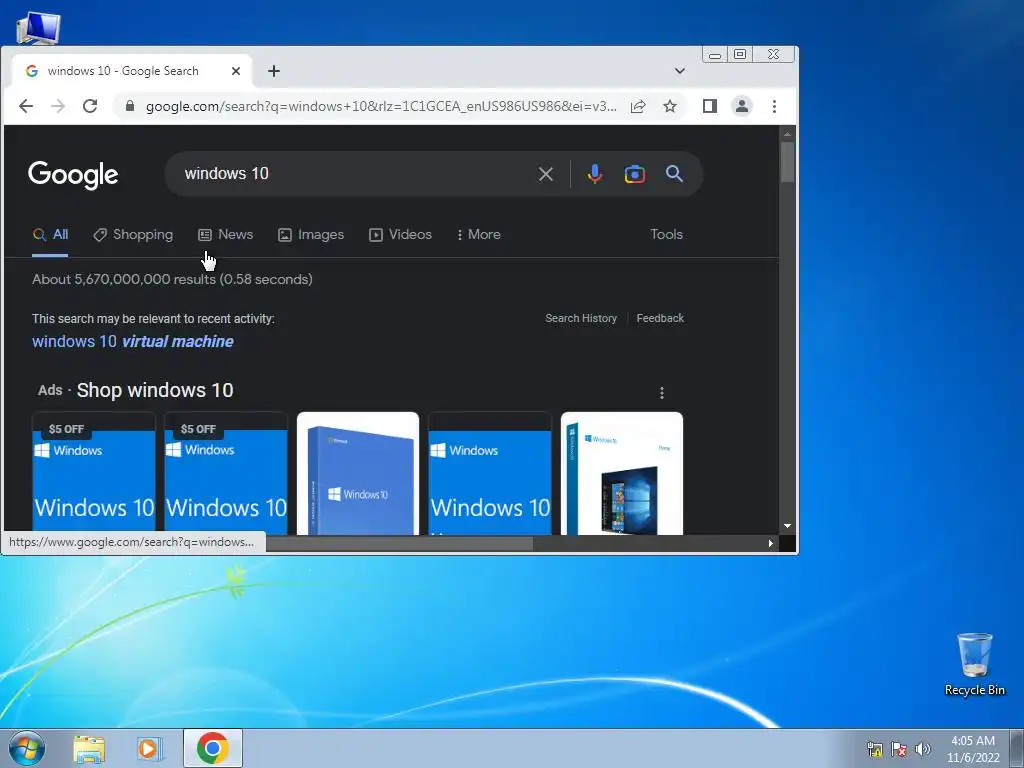Submit search with magnifier icon
Screen dimensions: 1024x768
[x=675, y=174]
